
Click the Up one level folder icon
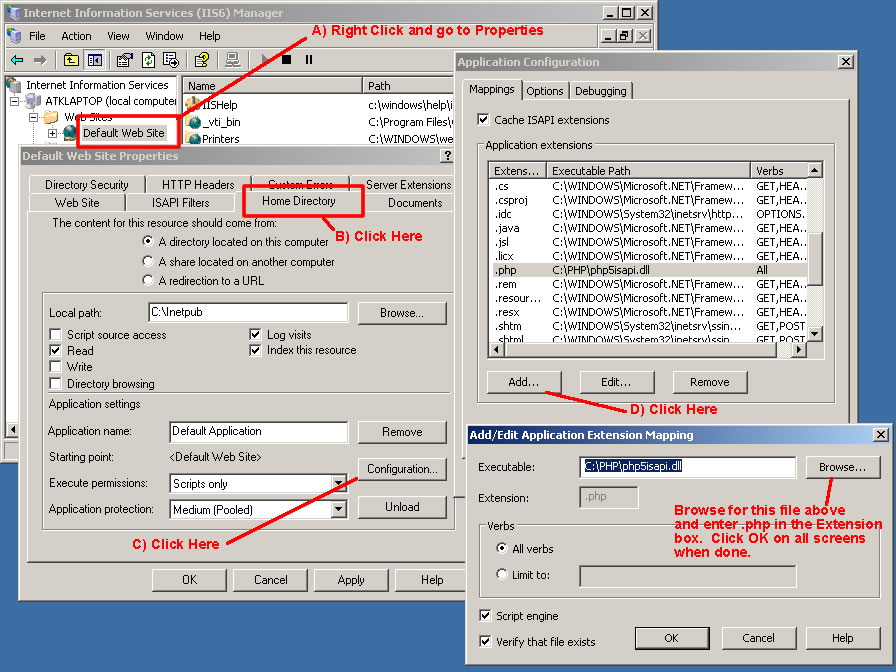71,59
